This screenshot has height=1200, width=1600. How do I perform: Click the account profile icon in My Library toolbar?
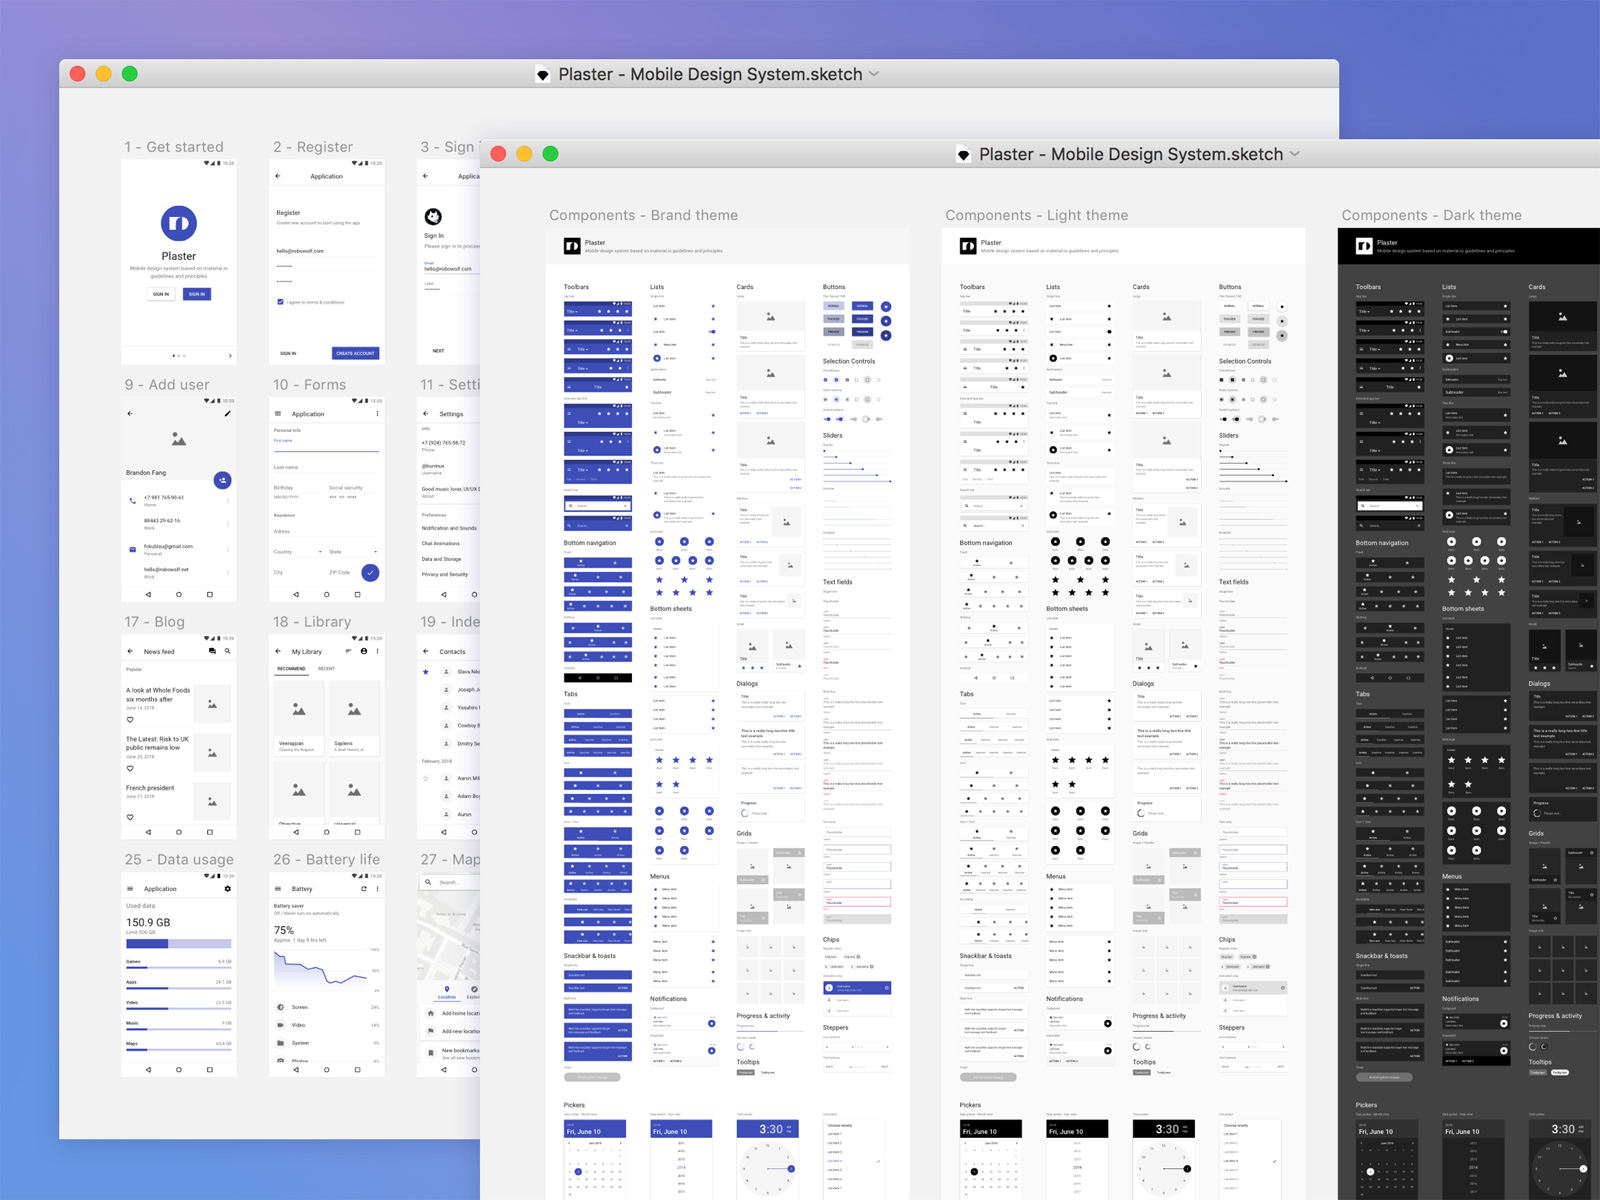tap(364, 651)
